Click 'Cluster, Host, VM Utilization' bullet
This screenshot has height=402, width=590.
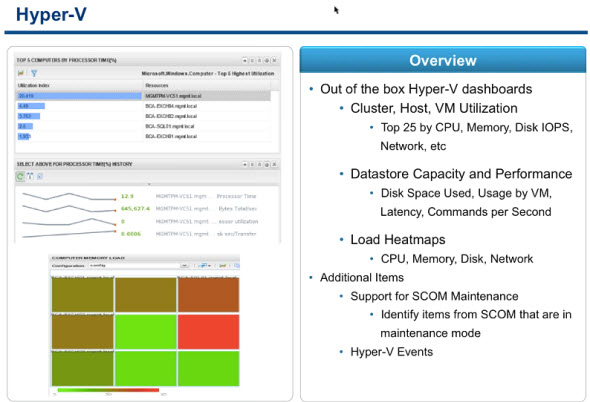pos(434,108)
